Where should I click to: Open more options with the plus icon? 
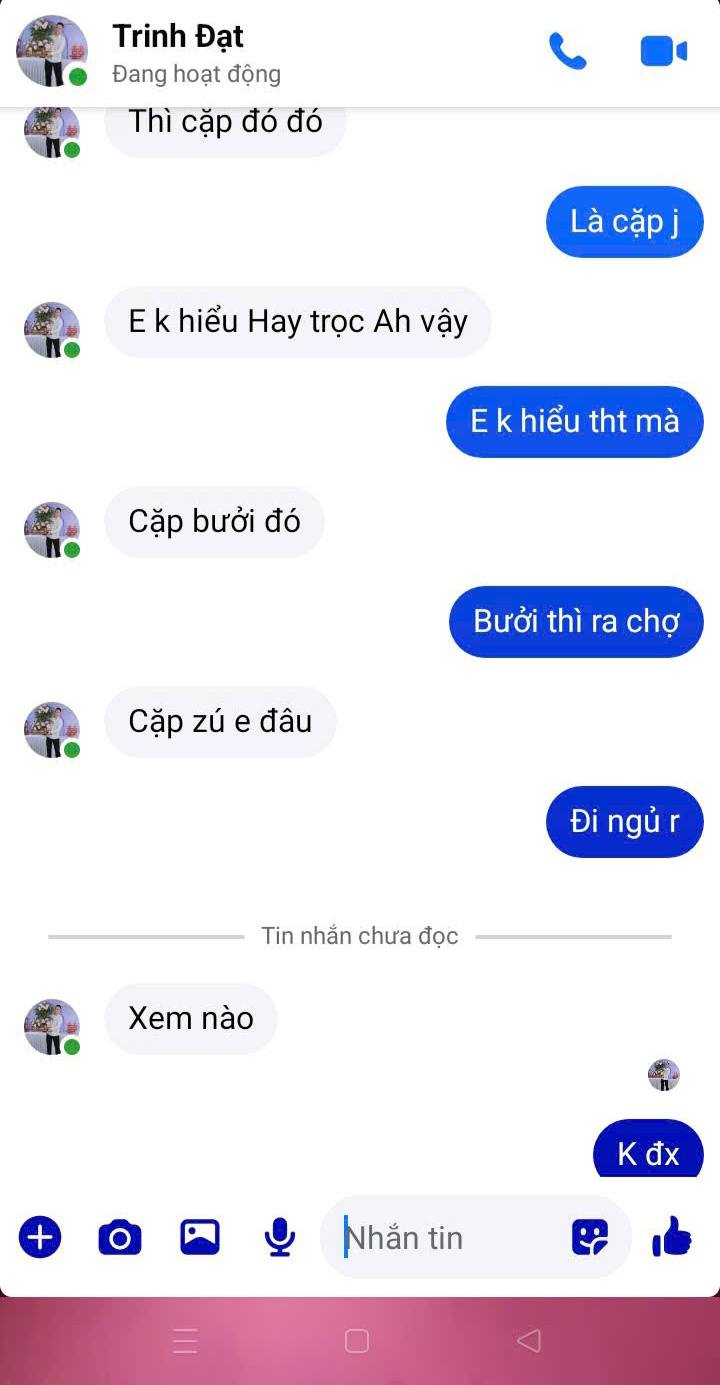(x=40, y=1237)
